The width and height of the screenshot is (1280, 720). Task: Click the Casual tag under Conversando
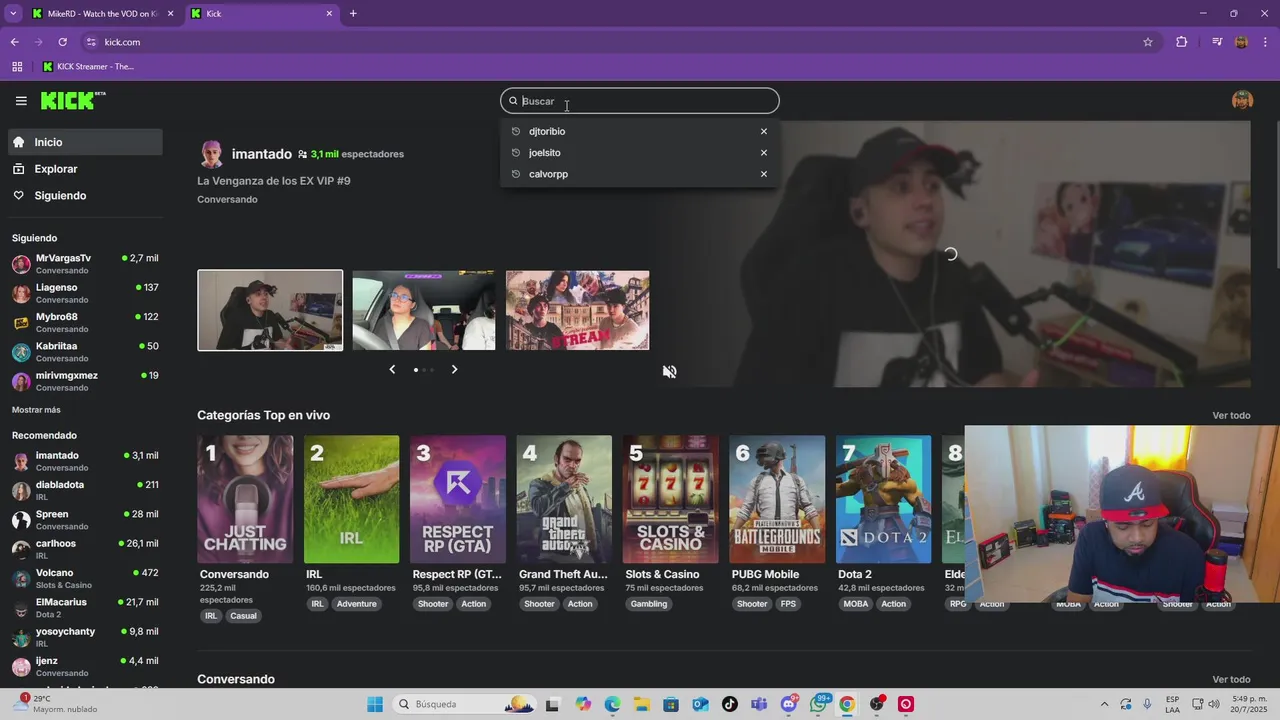(x=243, y=616)
